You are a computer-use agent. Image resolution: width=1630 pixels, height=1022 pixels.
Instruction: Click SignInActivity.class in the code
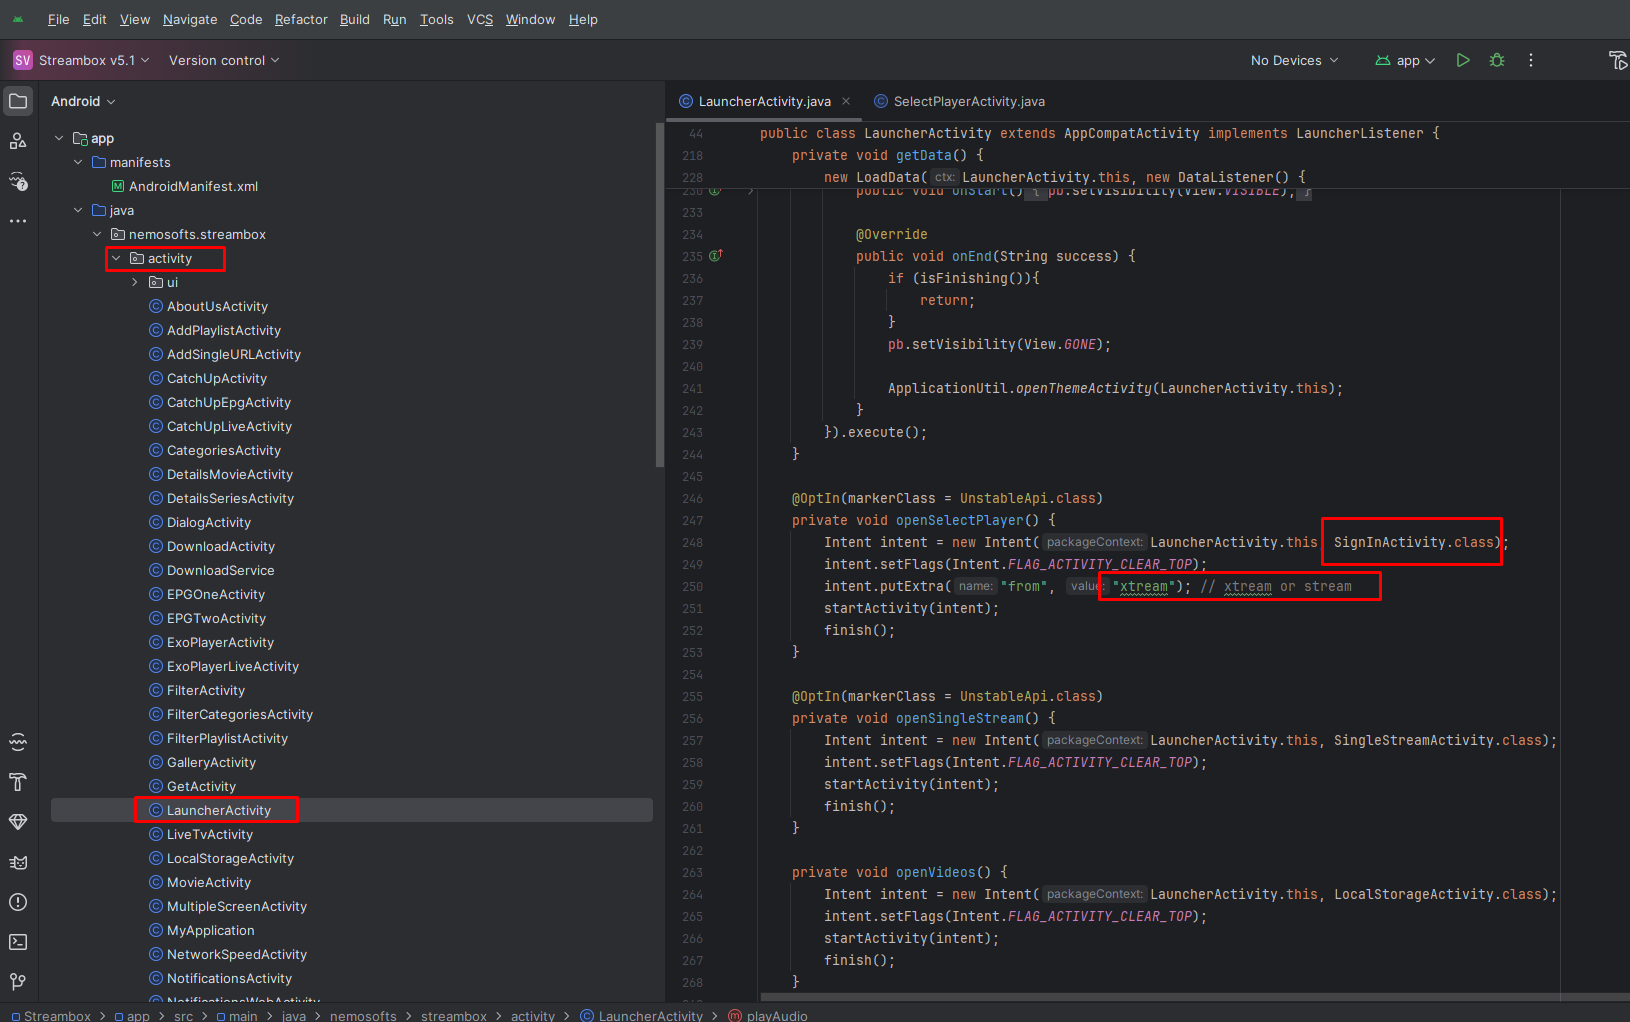(1413, 542)
